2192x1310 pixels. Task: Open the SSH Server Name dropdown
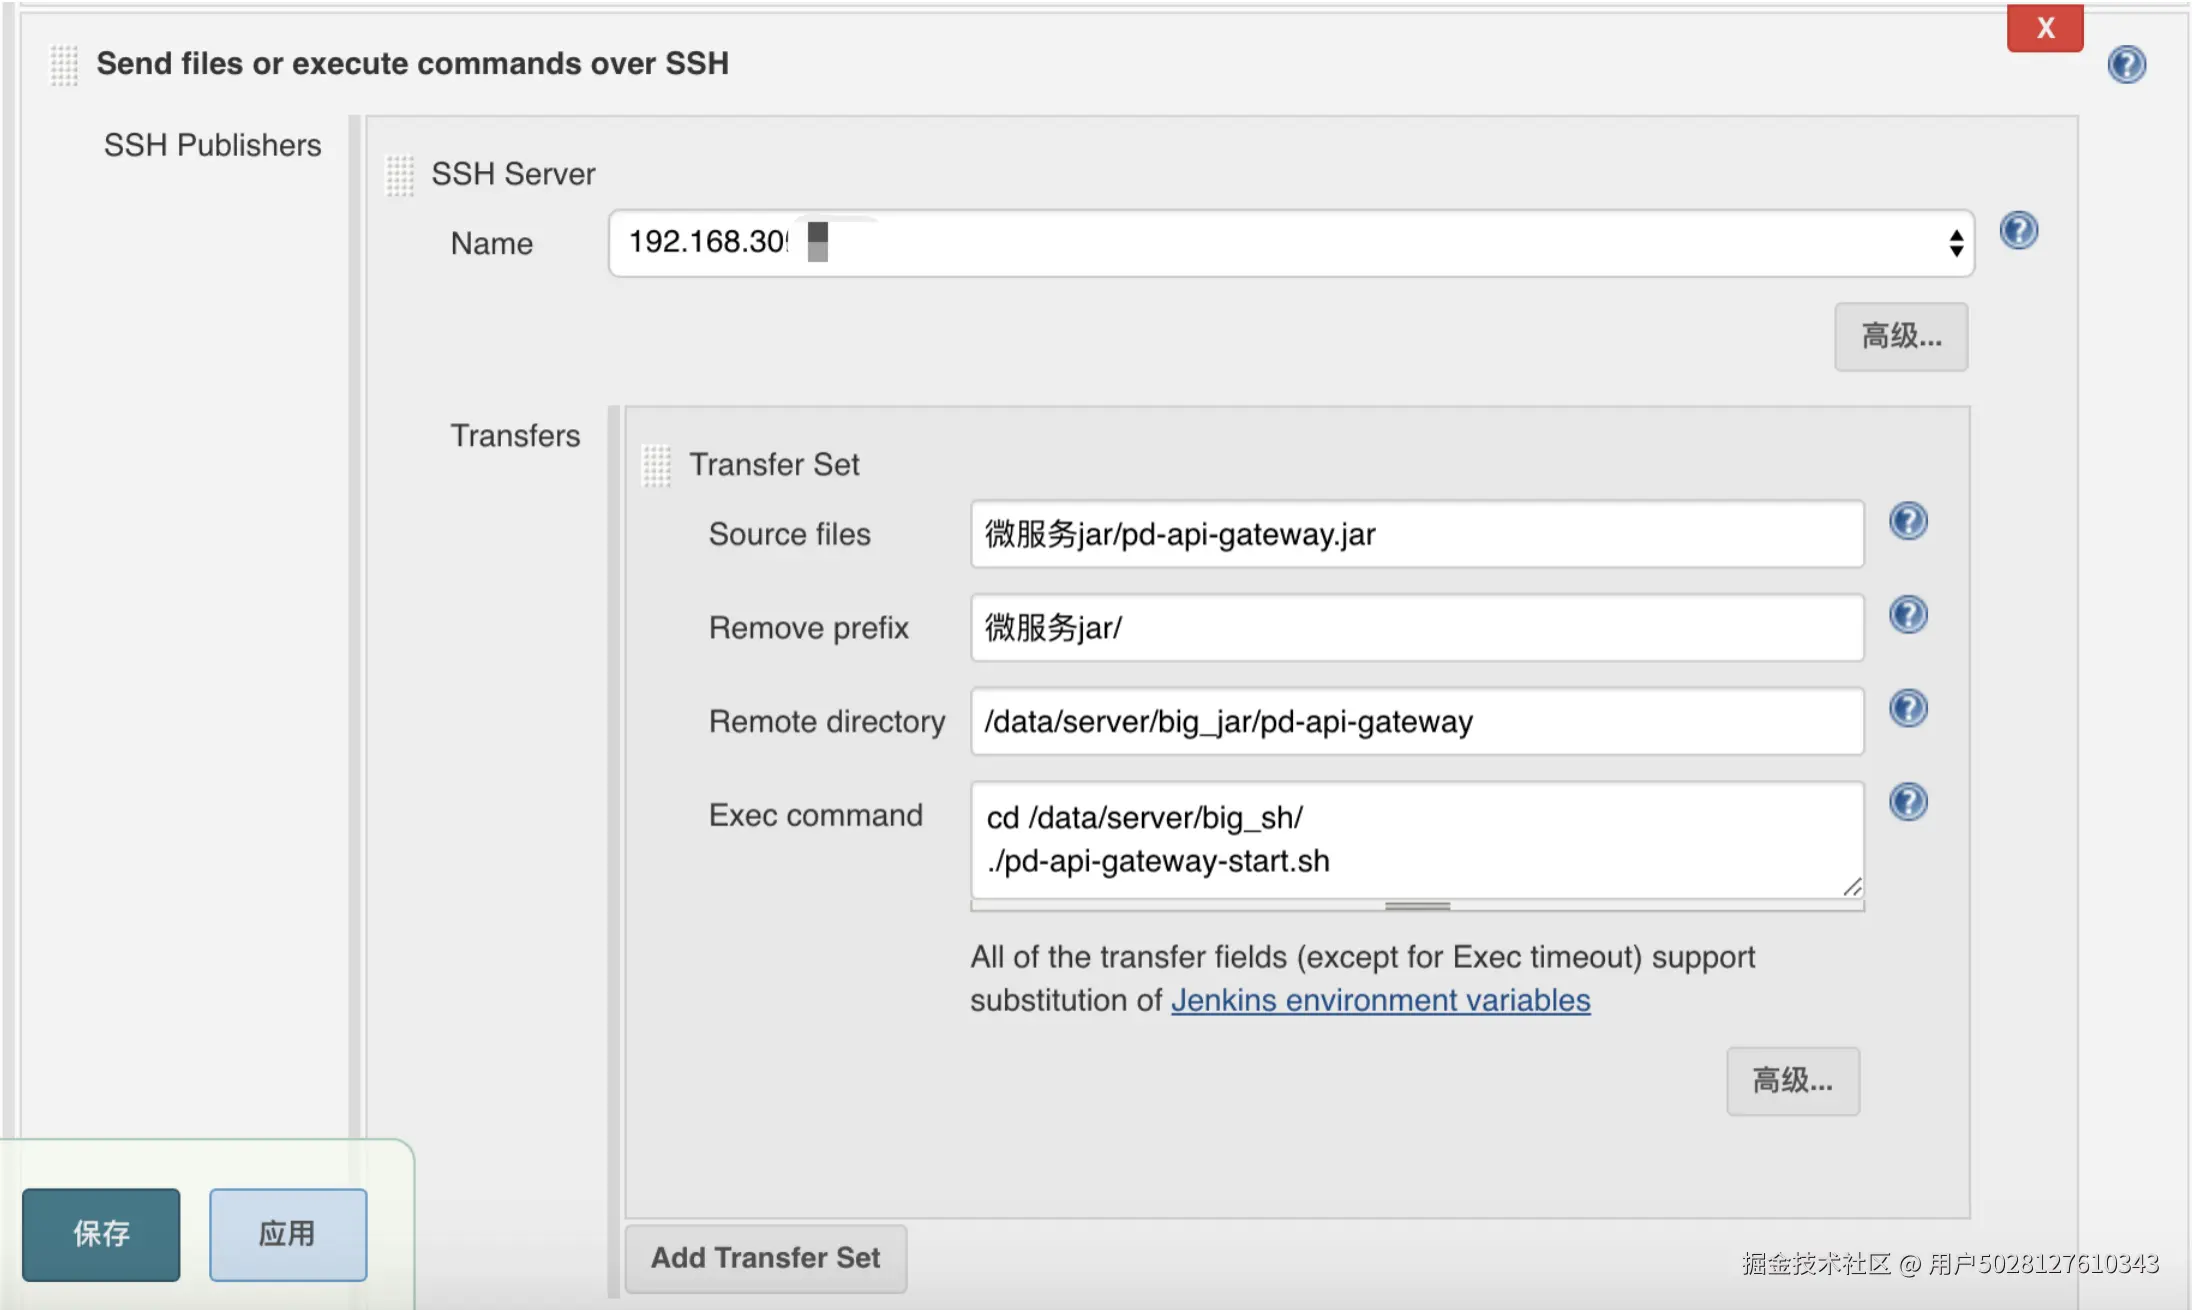(x=1290, y=243)
